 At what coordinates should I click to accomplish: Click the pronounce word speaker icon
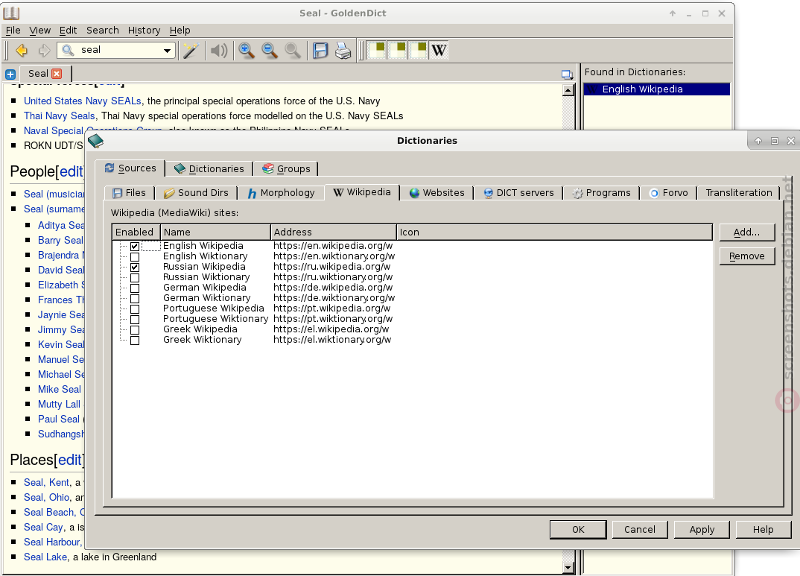click(219, 50)
